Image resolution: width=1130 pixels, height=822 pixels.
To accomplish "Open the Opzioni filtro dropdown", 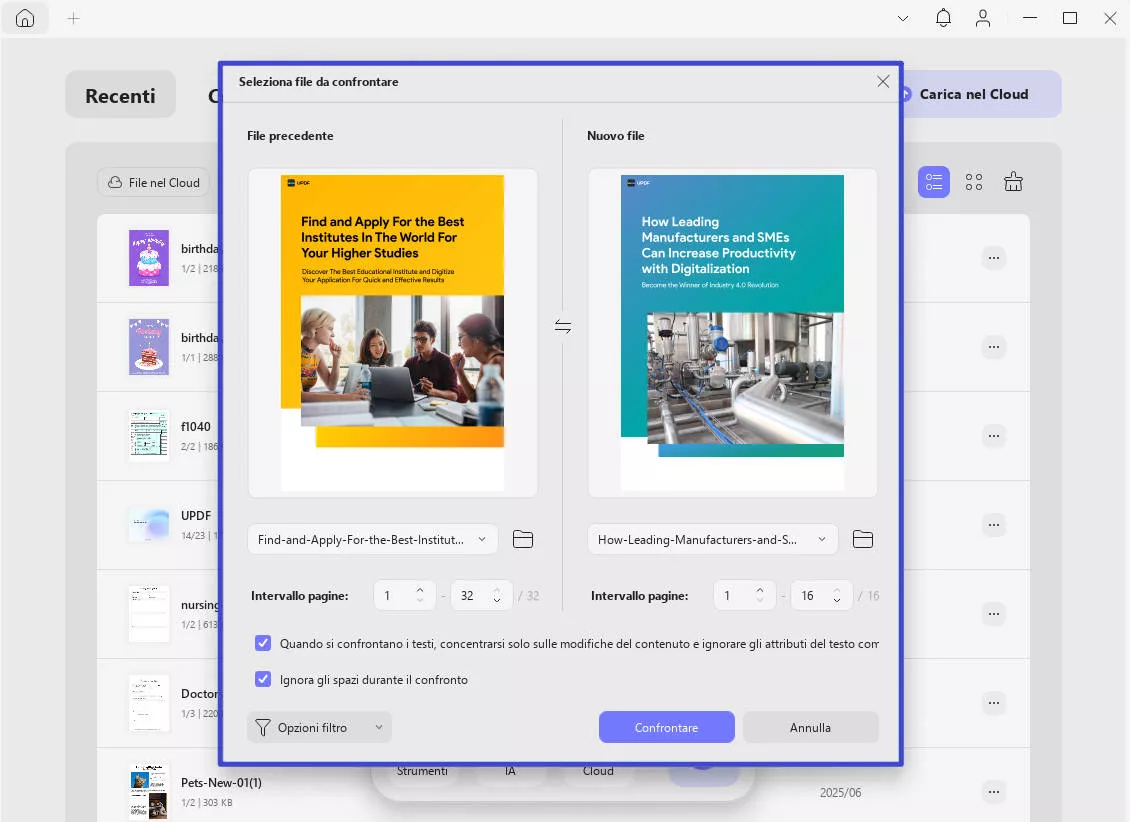I will click(x=319, y=728).
